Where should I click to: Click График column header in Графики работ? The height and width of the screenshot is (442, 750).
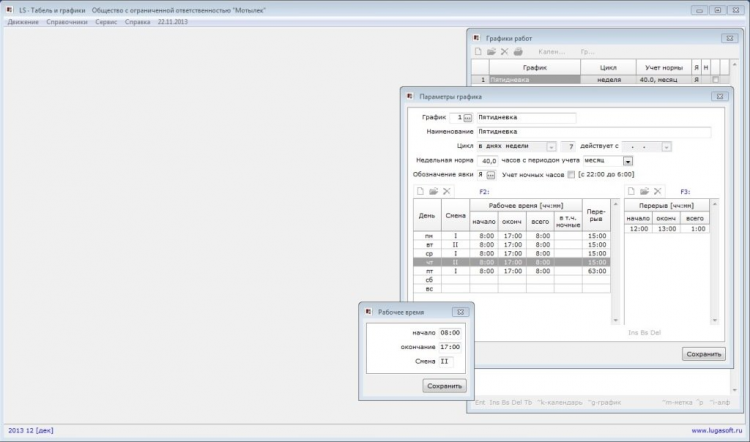(x=535, y=68)
